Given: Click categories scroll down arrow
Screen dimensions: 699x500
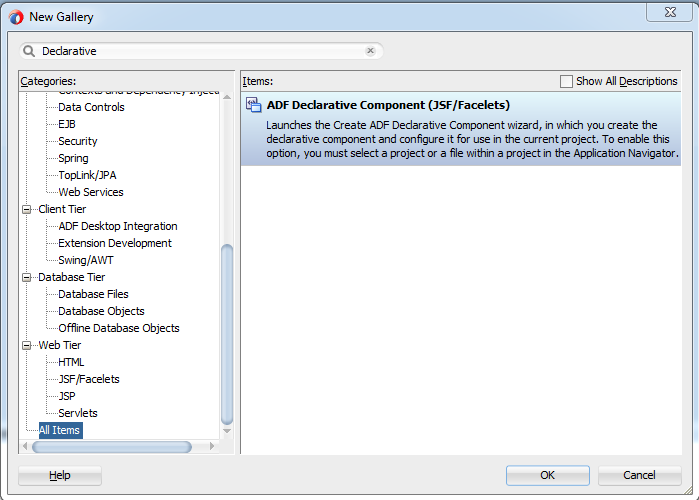Looking at the screenshot, I should coord(227,431).
